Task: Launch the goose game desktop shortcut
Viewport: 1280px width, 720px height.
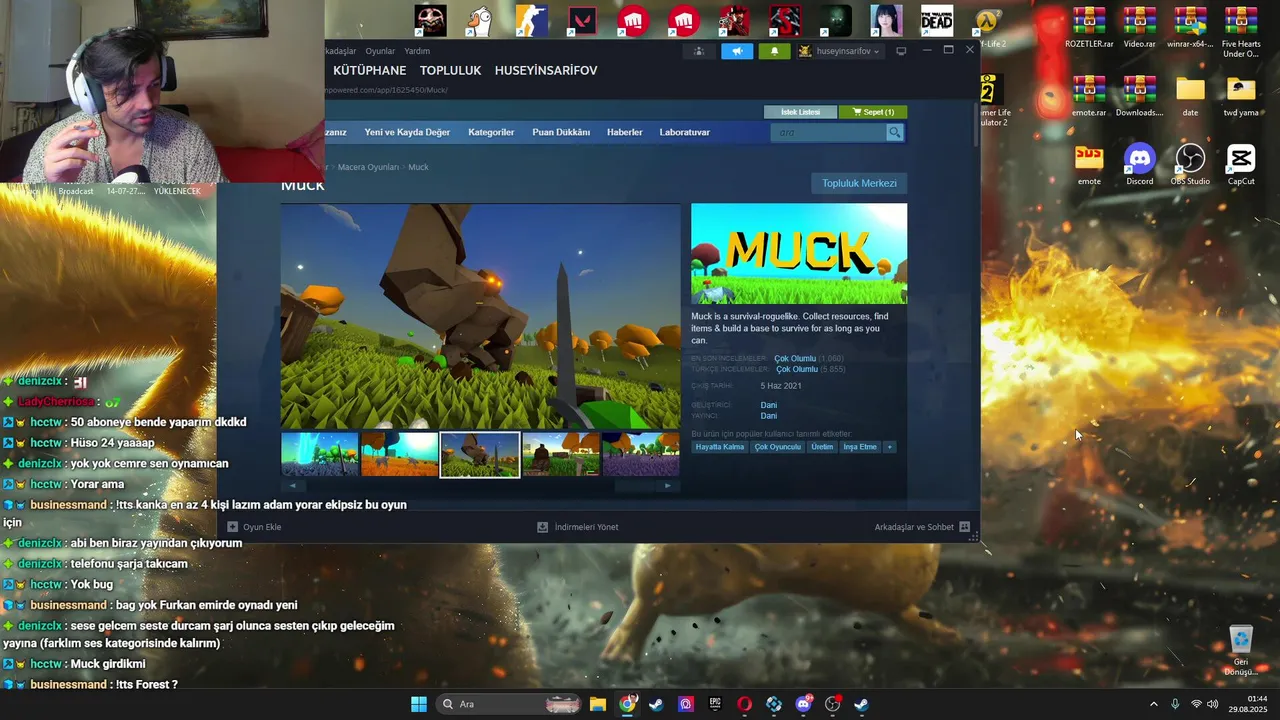Action: click(481, 20)
